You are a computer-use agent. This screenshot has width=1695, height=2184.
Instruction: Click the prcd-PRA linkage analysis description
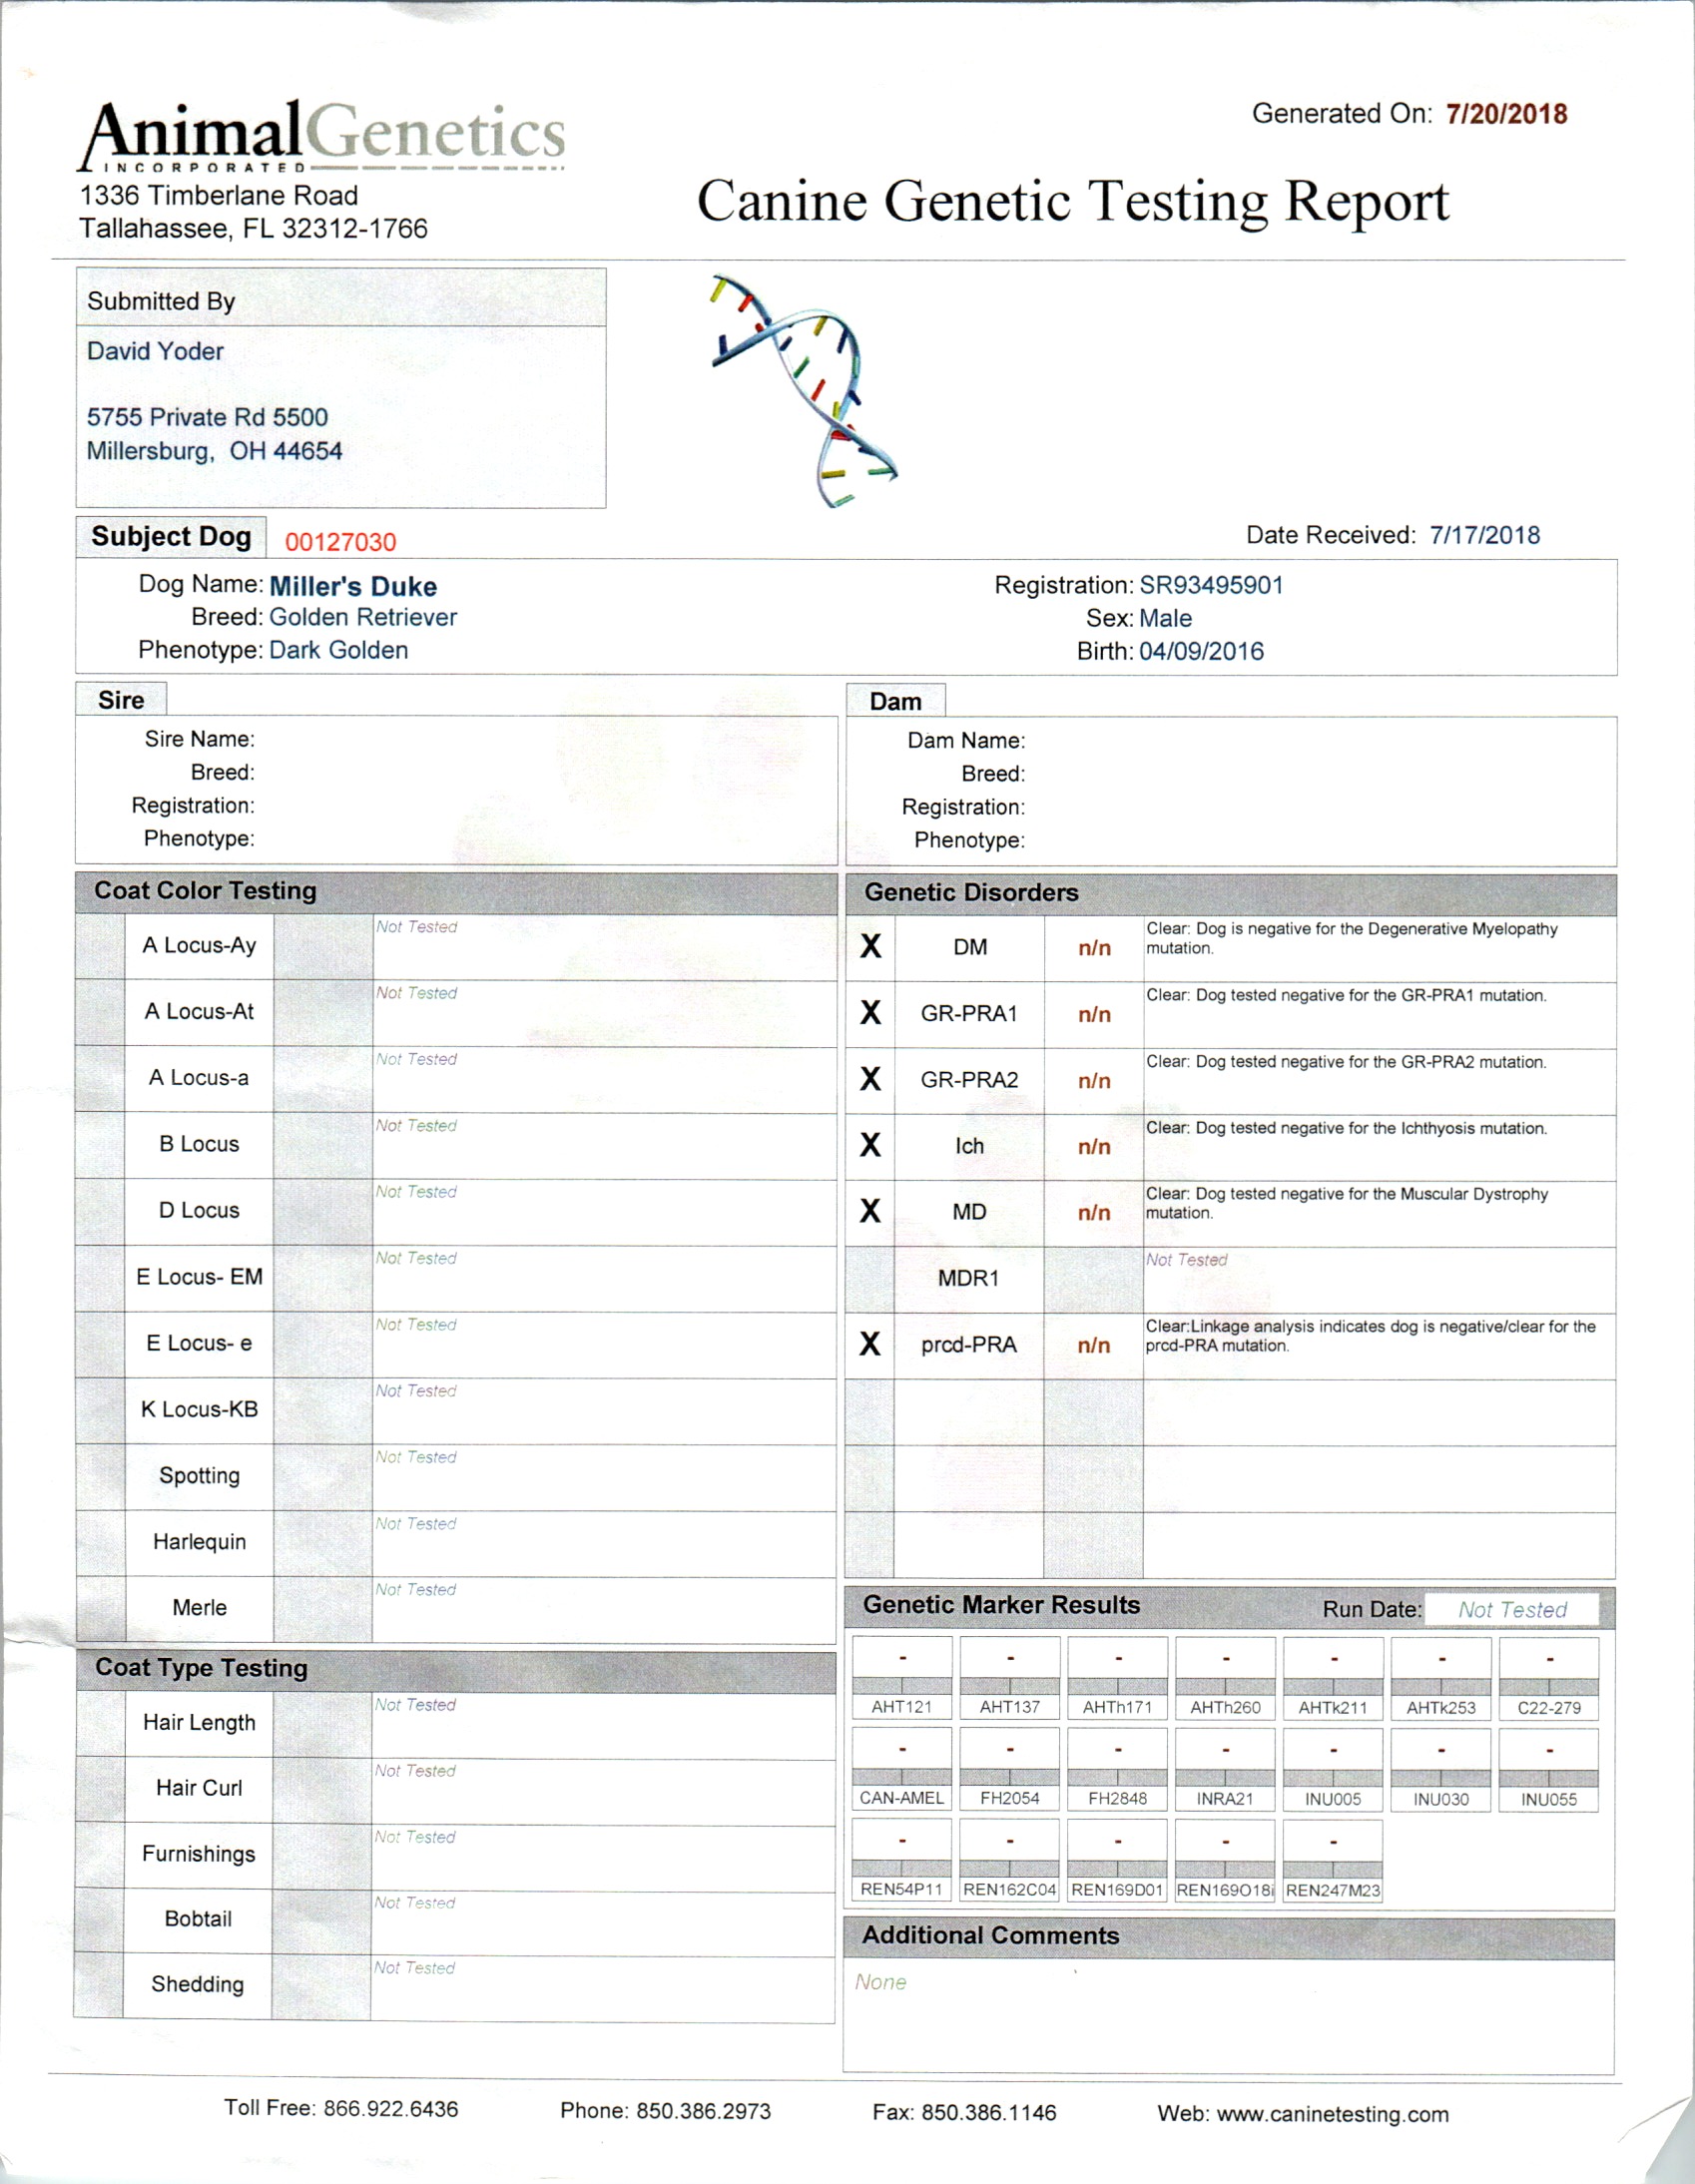(x=1370, y=1336)
